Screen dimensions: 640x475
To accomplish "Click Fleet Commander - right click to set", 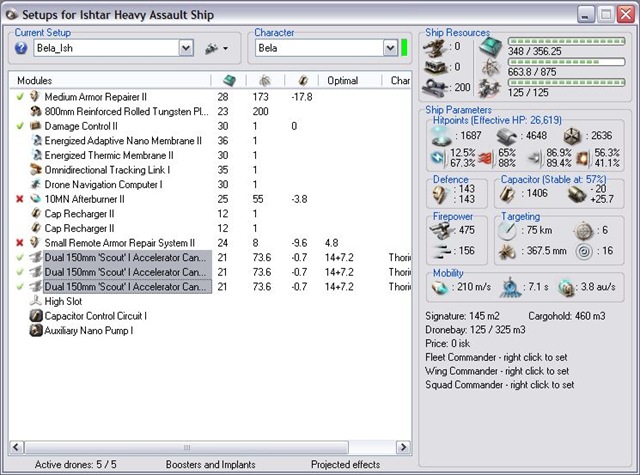I will point(496,357).
